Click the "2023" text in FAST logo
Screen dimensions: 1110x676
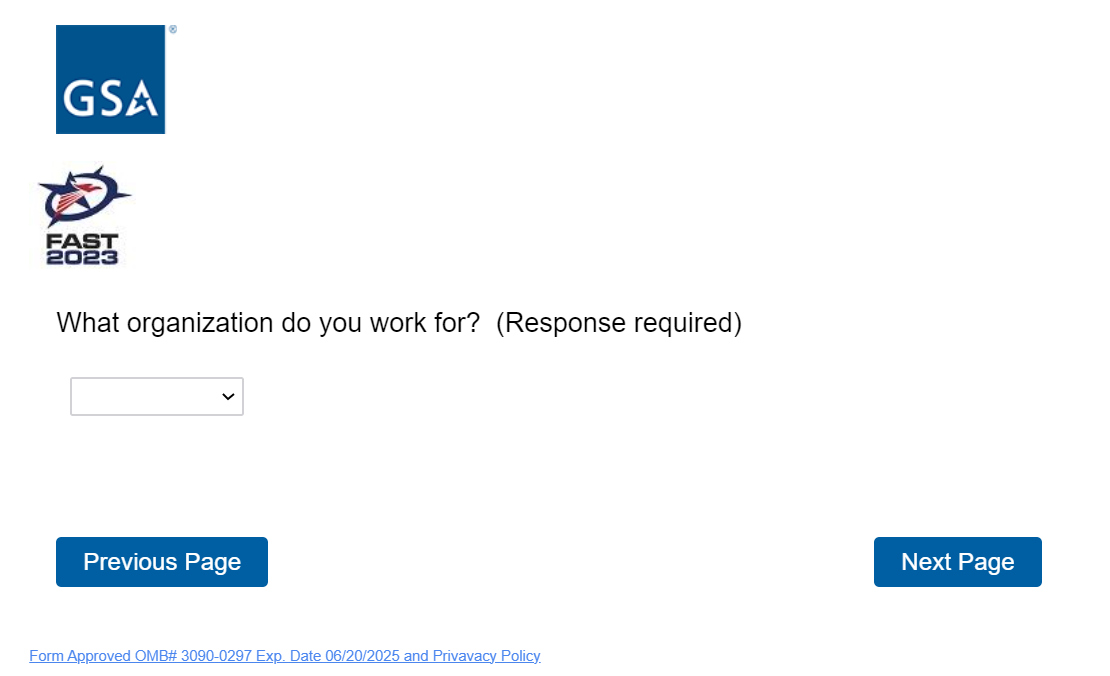pos(82,257)
